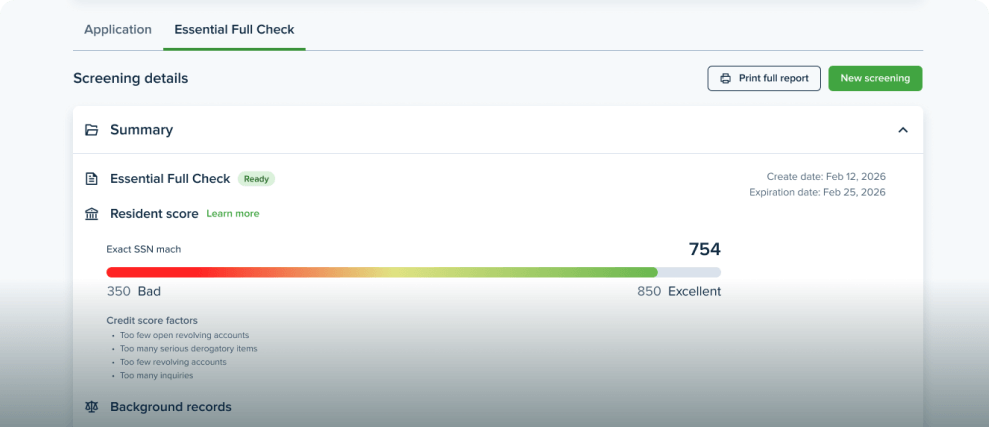The width and height of the screenshot is (989, 427).
Task: Select the Essential Full Check tab
Action: pyautogui.click(x=234, y=30)
